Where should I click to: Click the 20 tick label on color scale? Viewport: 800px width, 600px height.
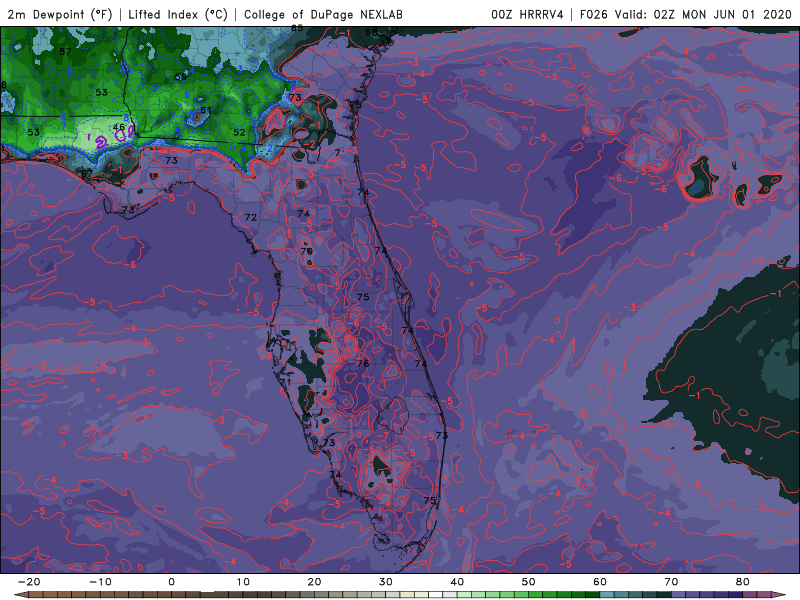pyautogui.click(x=314, y=582)
